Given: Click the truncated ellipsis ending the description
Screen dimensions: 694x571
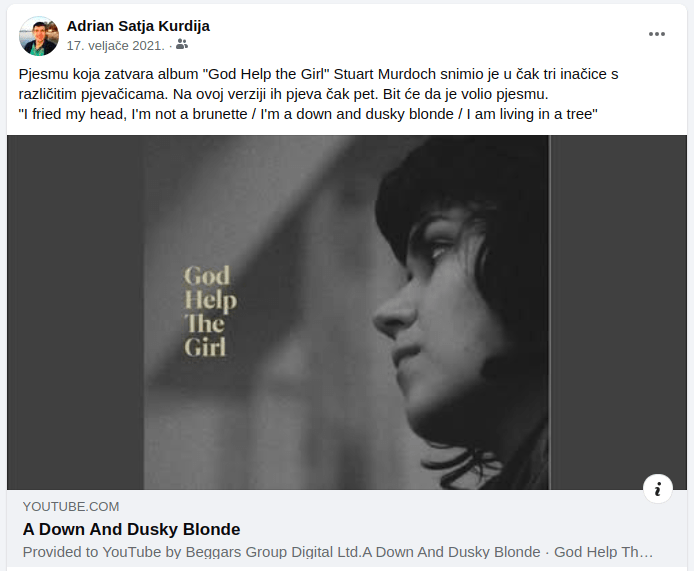Looking at the screenshot, I should [x=646, y=552].
